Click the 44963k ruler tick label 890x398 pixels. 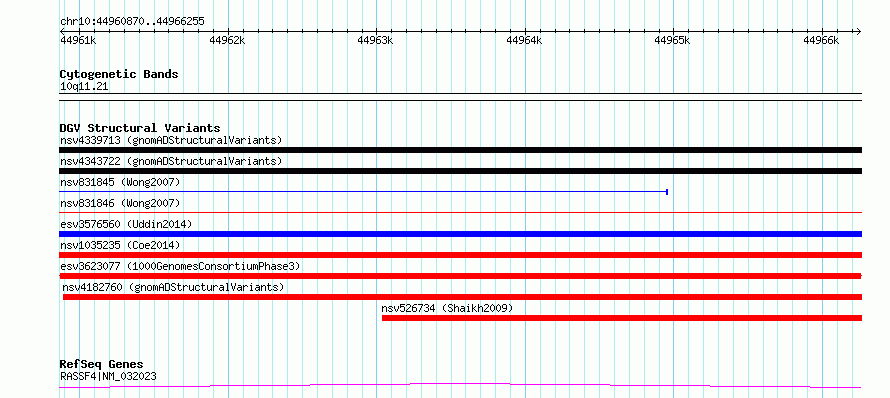(376, 40)
